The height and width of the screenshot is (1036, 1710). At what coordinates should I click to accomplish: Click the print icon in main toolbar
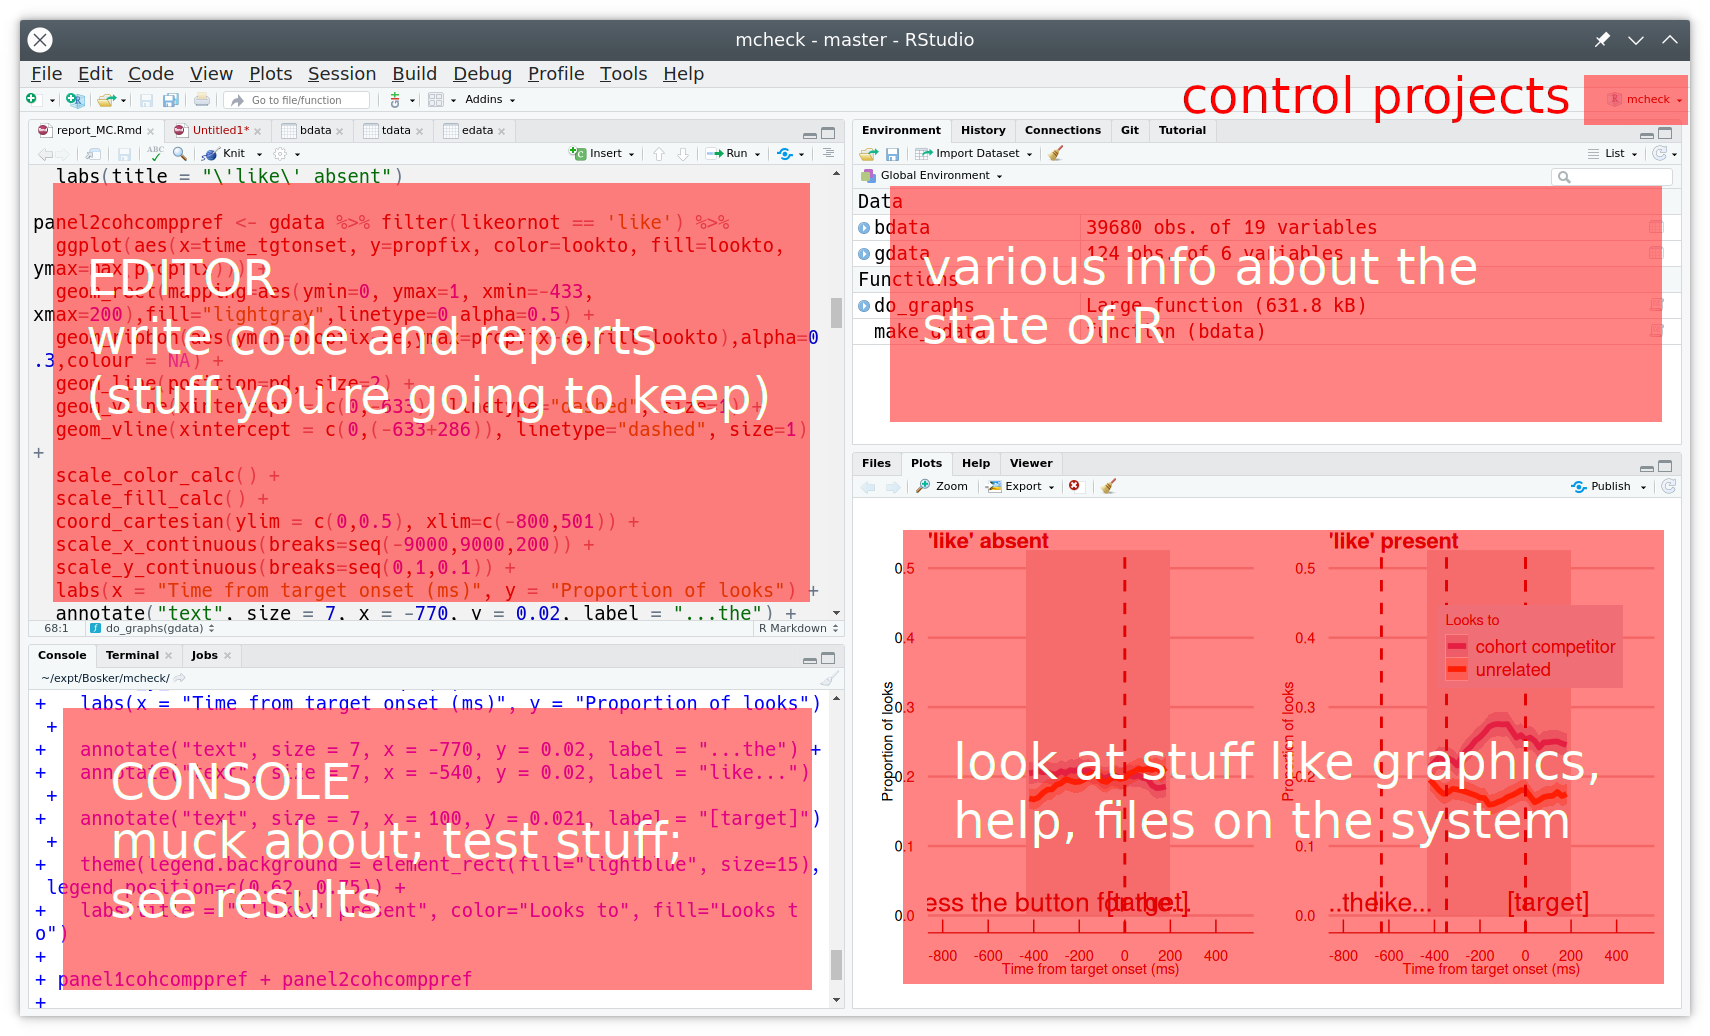pos(202,100)
